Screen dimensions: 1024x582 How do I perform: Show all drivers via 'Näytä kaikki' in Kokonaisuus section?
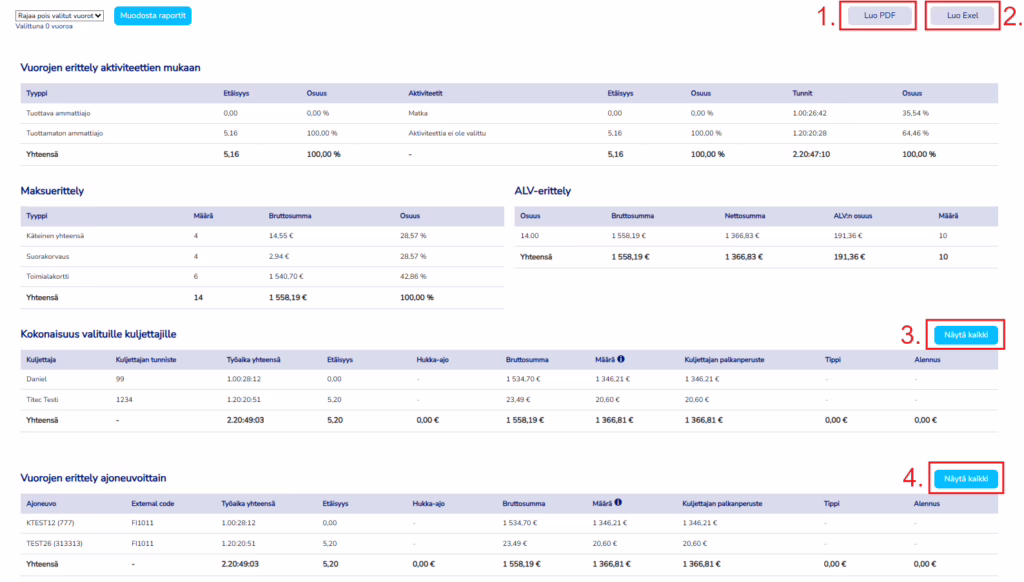coord(965,335)
